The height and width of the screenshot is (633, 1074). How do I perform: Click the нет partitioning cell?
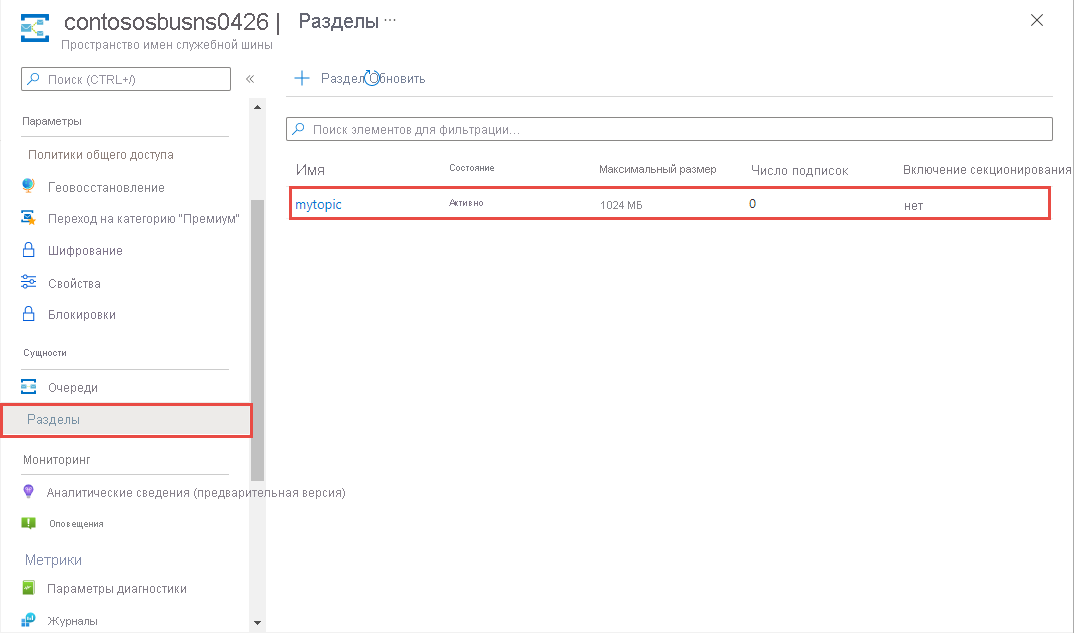coord(913,206)
